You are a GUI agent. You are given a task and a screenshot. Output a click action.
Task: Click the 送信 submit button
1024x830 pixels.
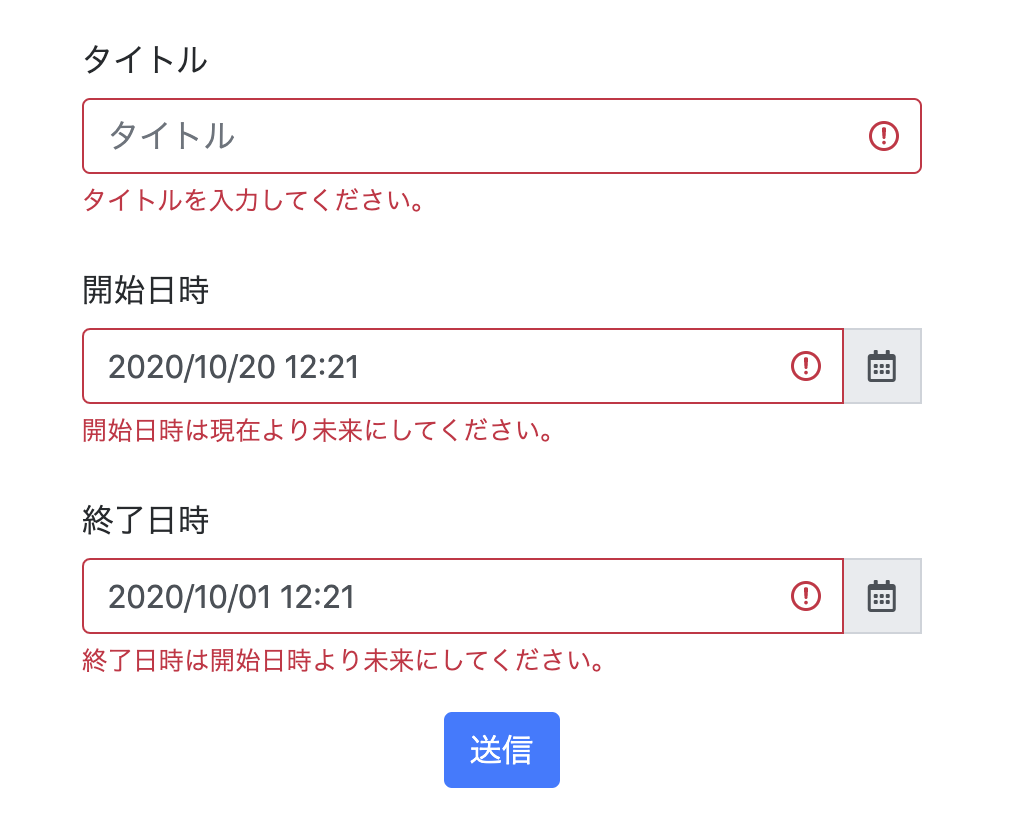502,749
